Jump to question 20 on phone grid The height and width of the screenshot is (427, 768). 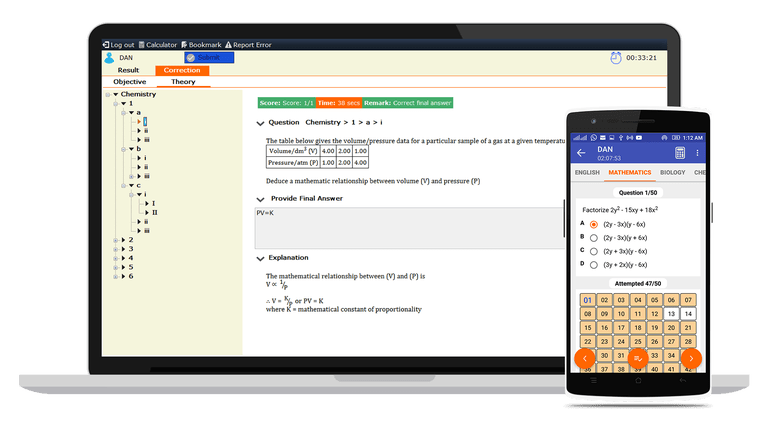coord(671,328)
